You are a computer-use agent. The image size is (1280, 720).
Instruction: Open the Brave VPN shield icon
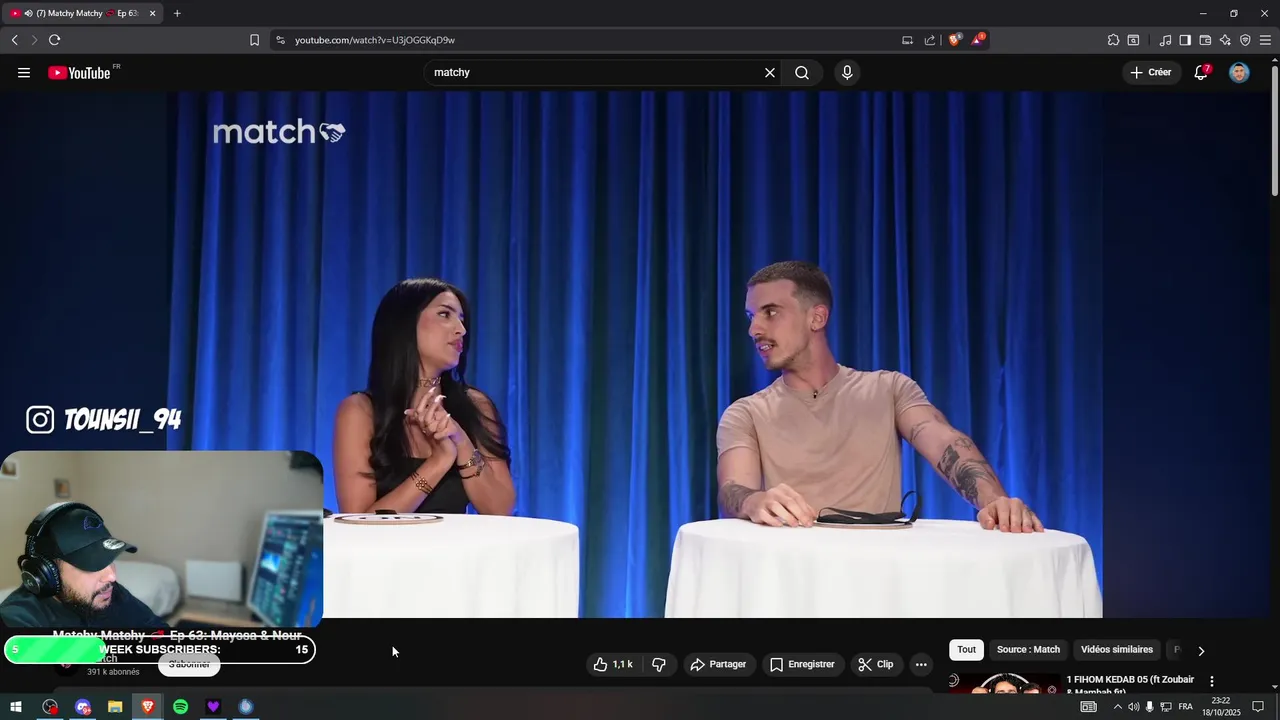click(1245, 40)
